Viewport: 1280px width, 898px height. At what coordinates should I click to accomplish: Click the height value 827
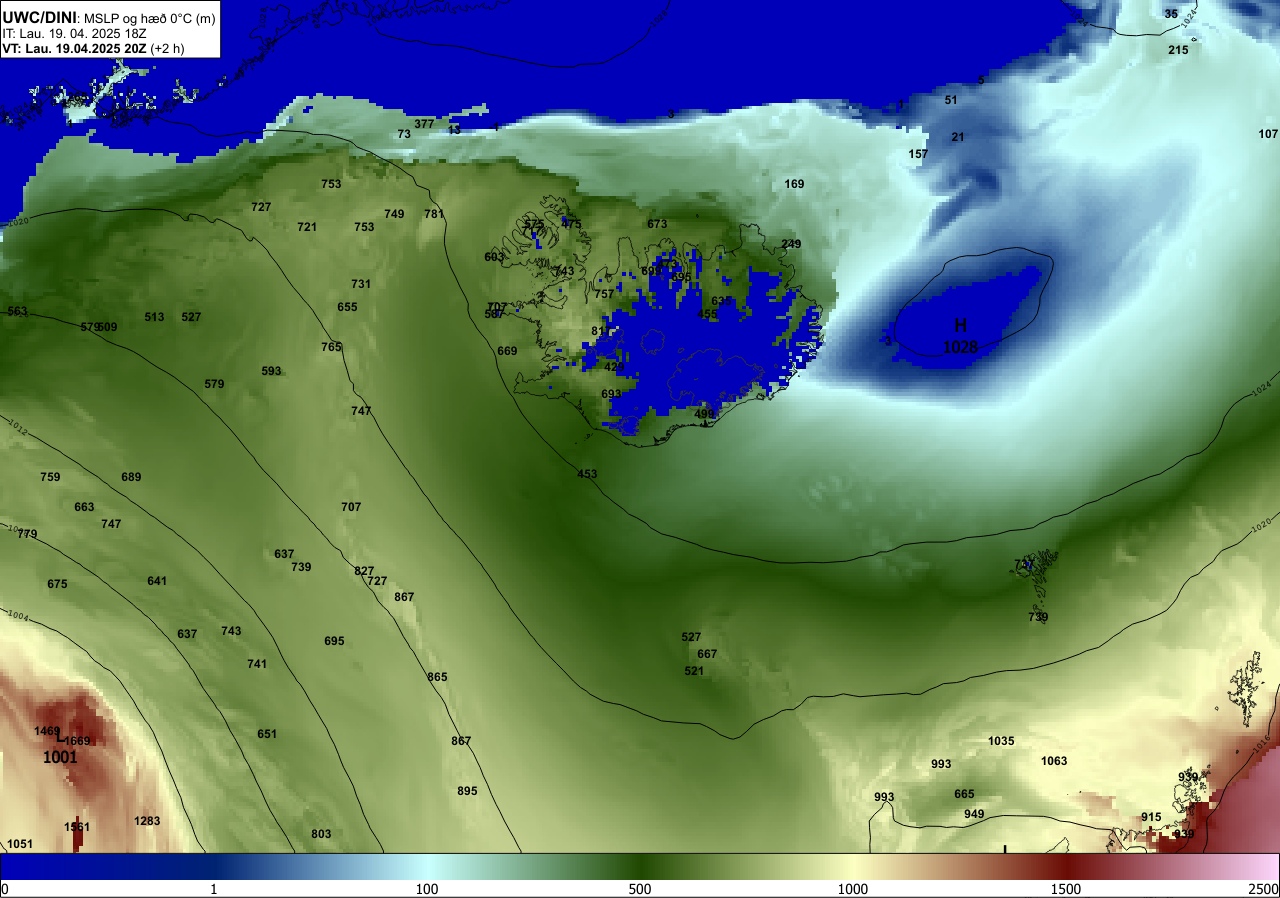pyautogui.click(x=364, y=571)
